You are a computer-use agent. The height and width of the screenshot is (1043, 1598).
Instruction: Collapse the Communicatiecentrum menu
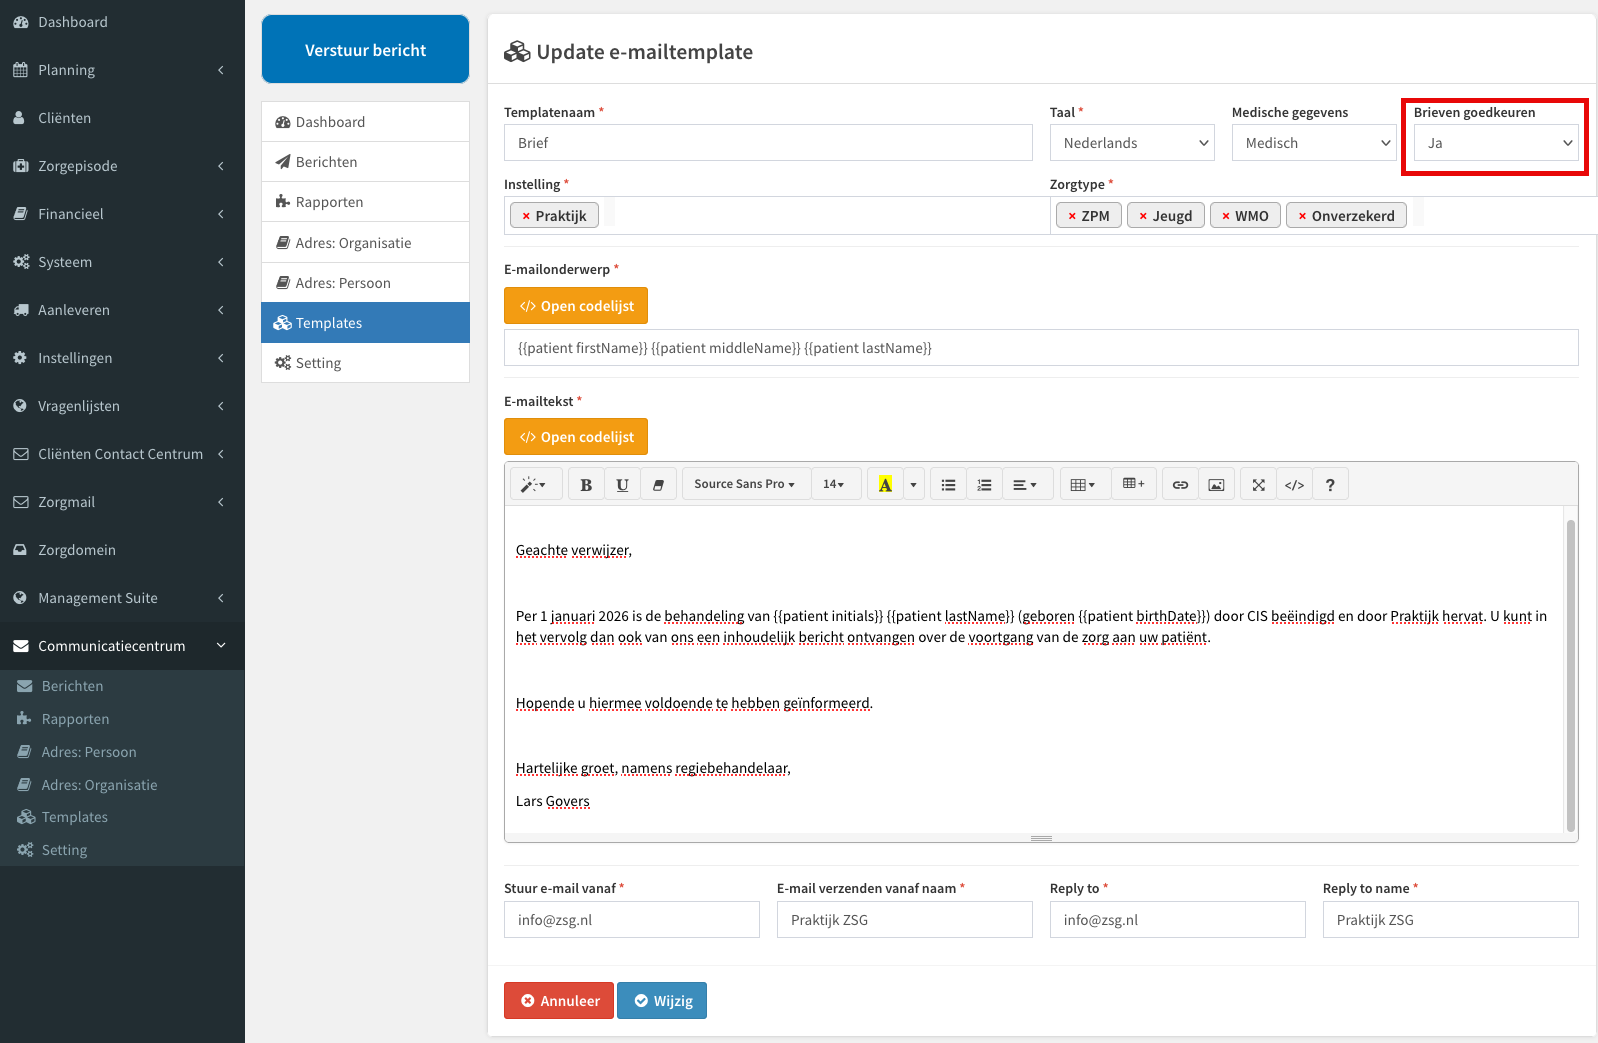pyautogui.click(x=122, y=646)
